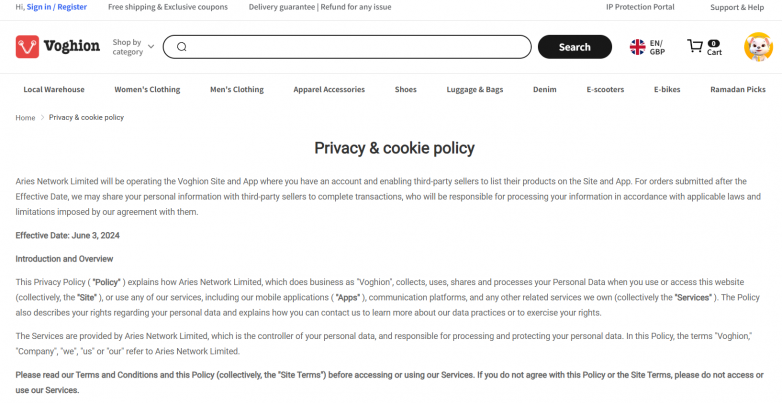Click the UK flag language icon
Image resolution: width=782 pixels, height=403 pixels.
point(637,47)
